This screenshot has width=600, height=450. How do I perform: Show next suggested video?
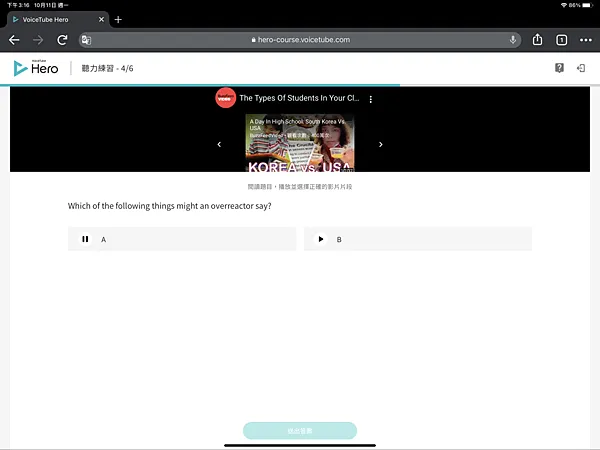point(380,144)
